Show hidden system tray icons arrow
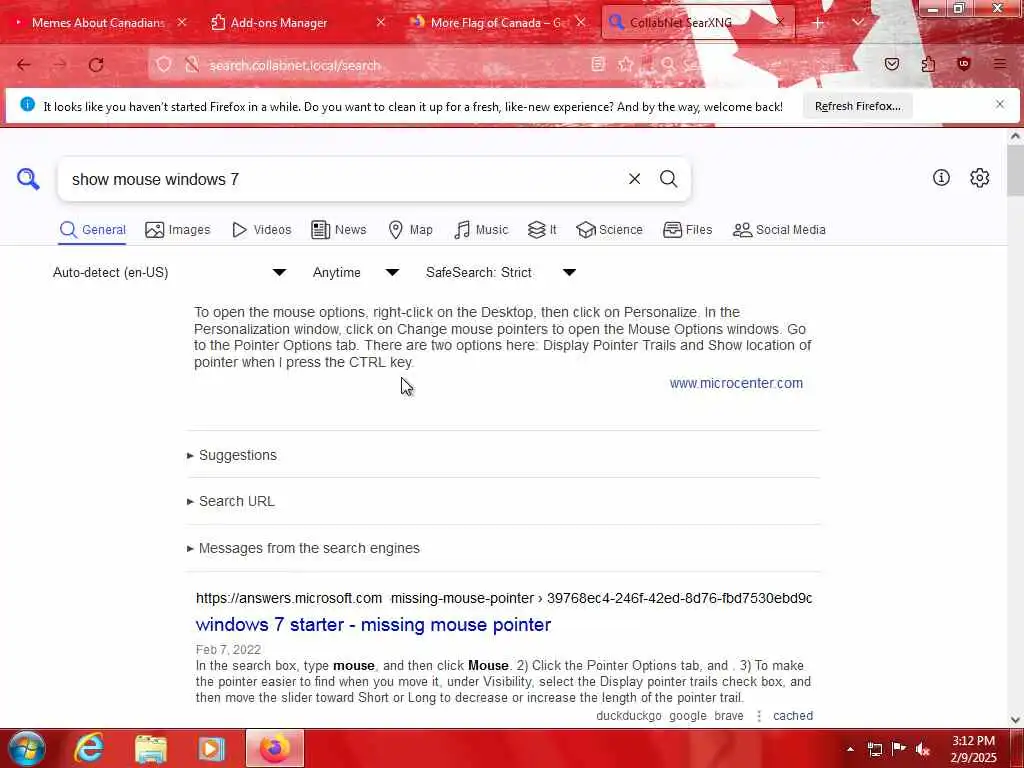 pos(850,749)
